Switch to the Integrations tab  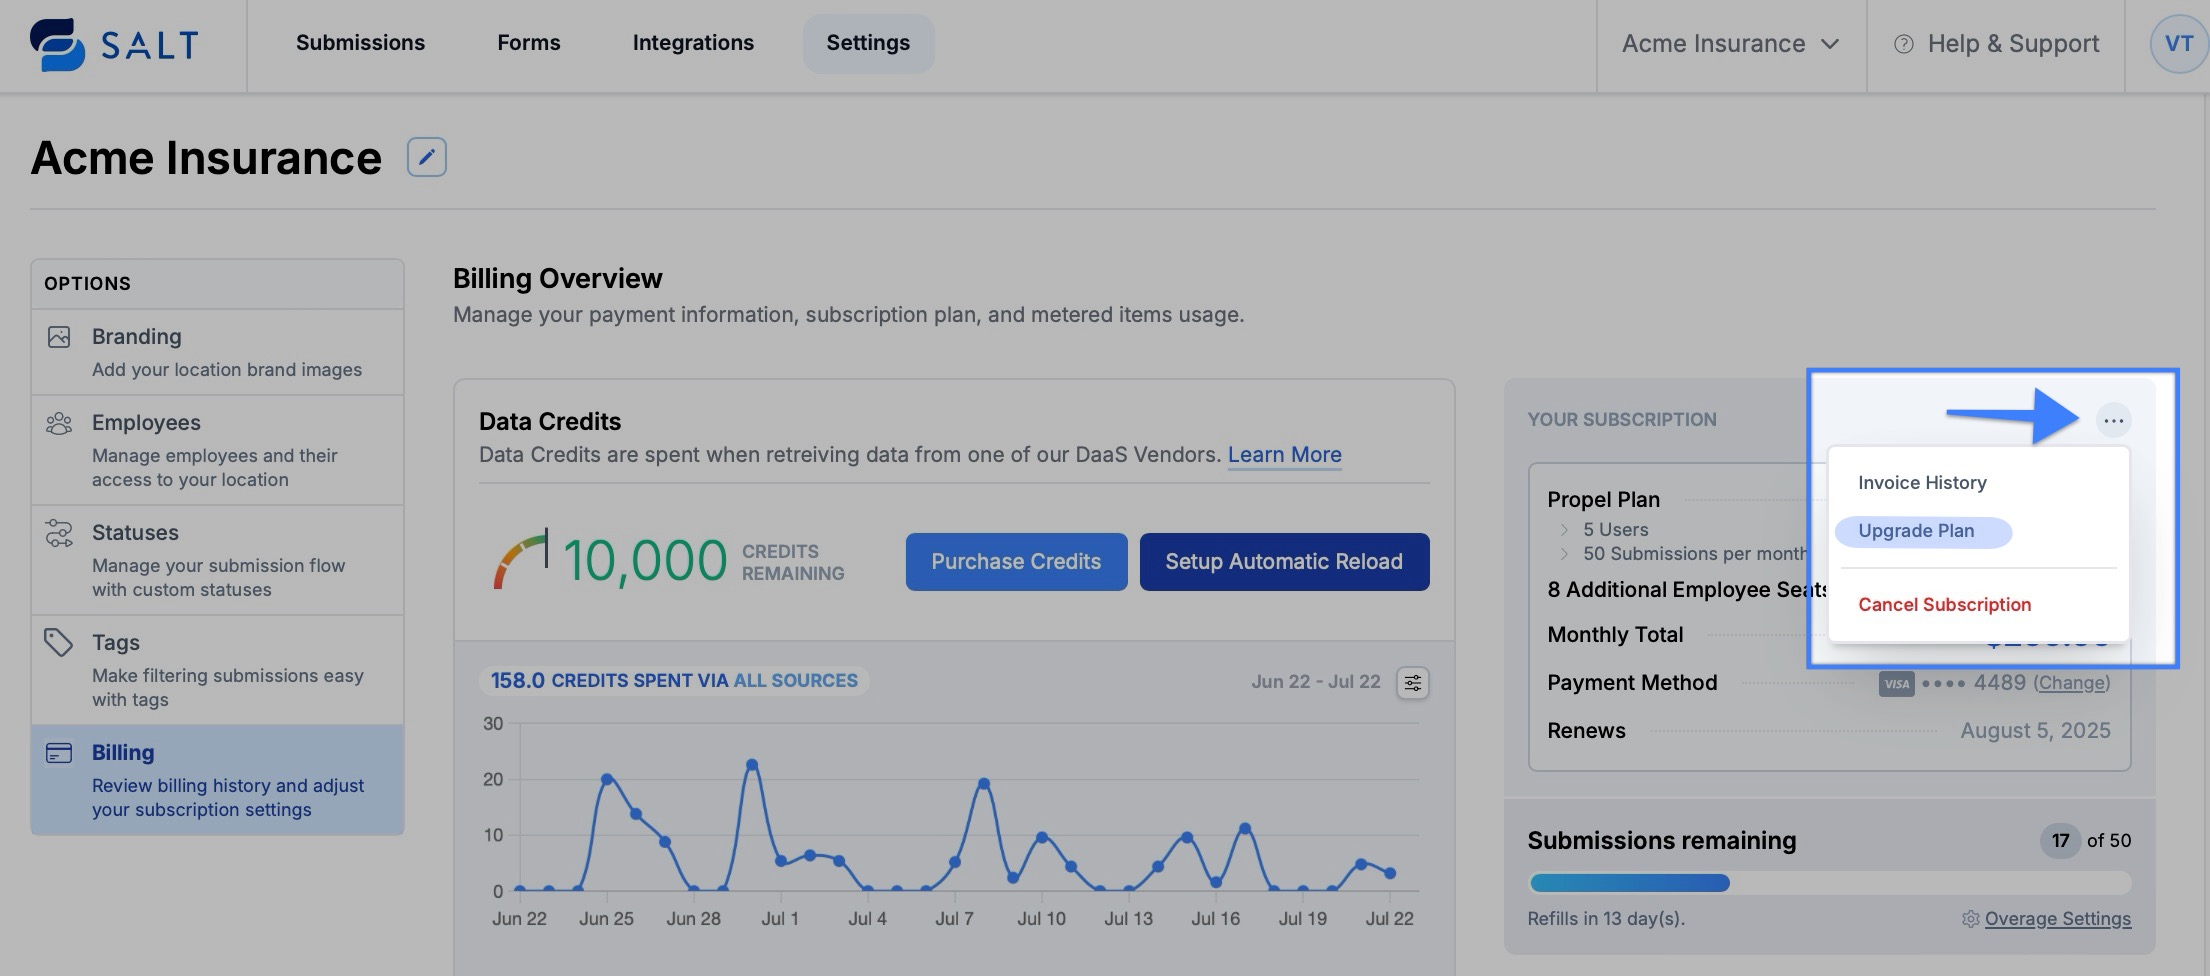[693, 43]
